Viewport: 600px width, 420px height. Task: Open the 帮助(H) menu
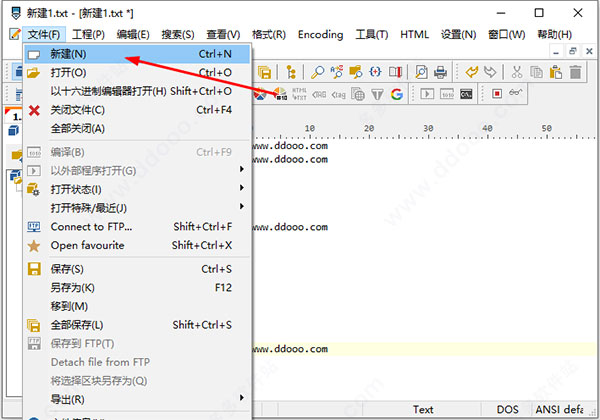[554, 34]
